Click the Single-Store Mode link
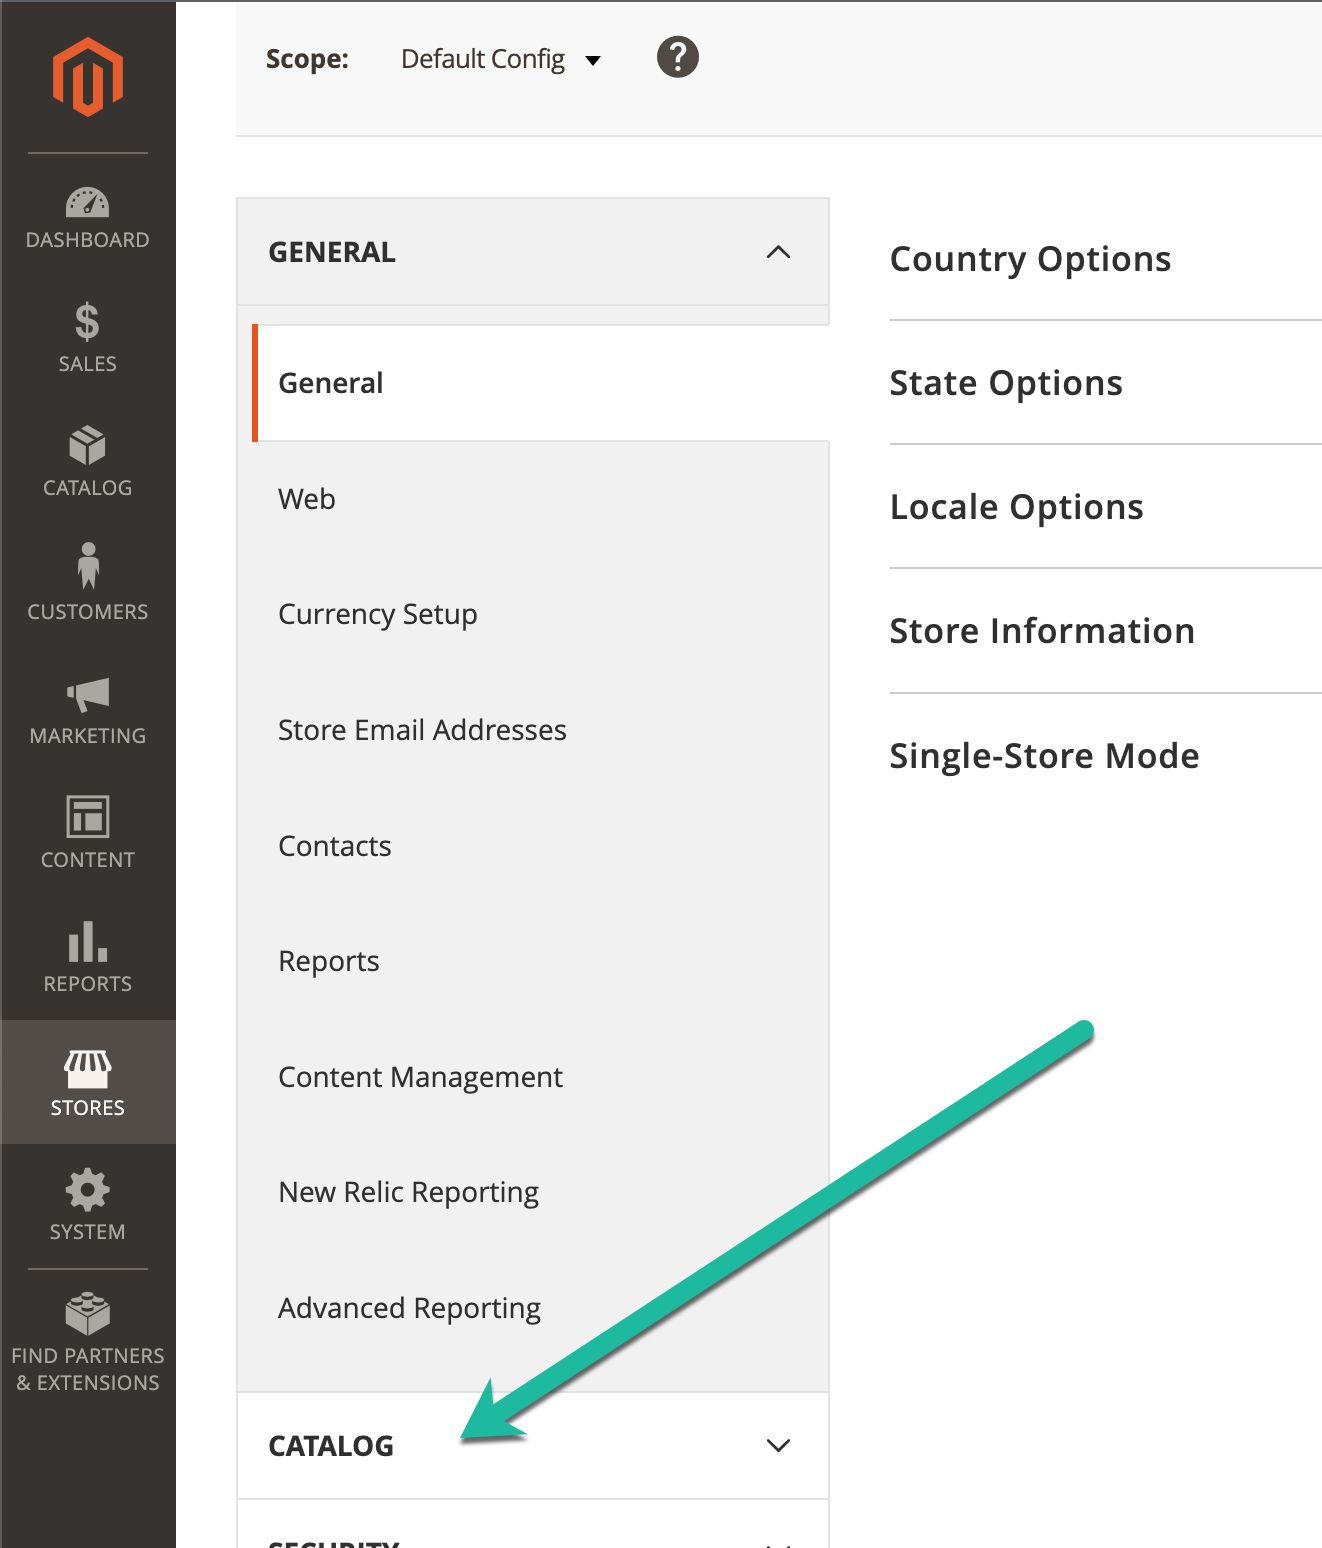This screenshot has height=1548, width=1322. click(x=1044, y=755)
